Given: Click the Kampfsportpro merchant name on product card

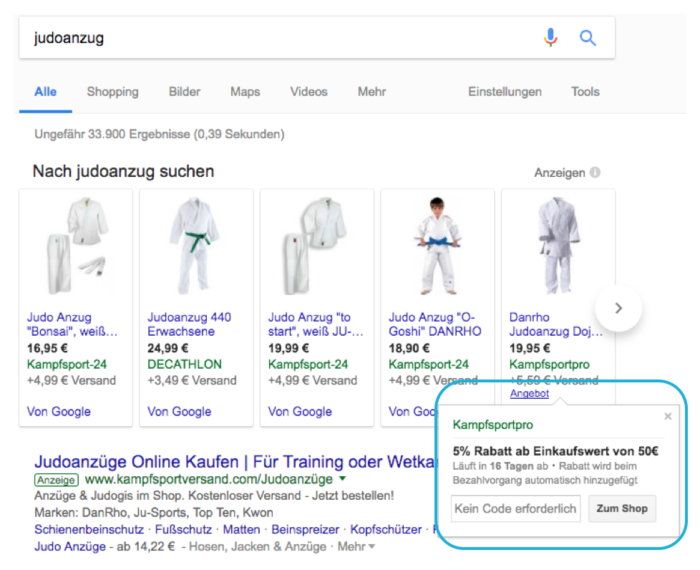Looking at the screenshot, I should pos(549,364).
